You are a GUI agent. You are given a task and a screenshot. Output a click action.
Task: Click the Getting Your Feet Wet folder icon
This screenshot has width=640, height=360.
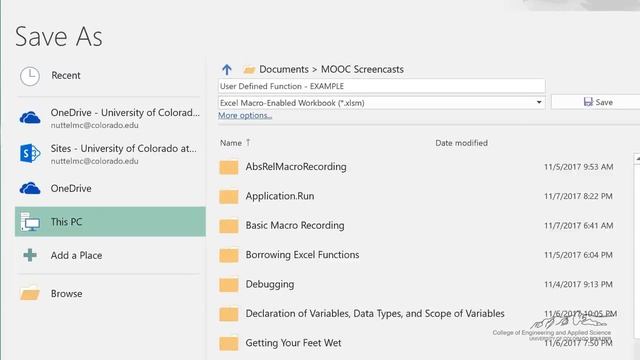click(229, 343)
